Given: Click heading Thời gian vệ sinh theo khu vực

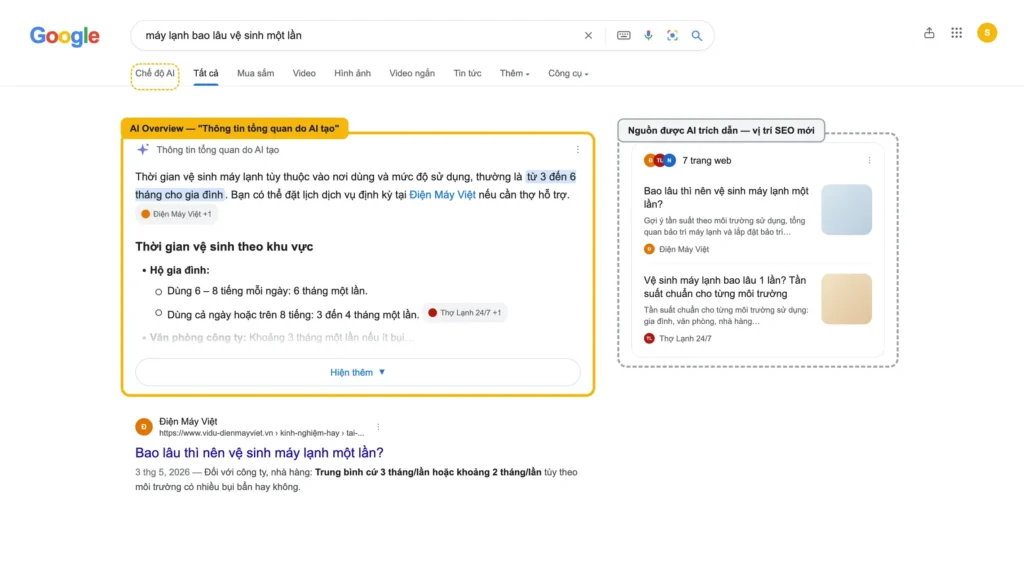Looking at the screenshot, I should [x=224, y=247].
